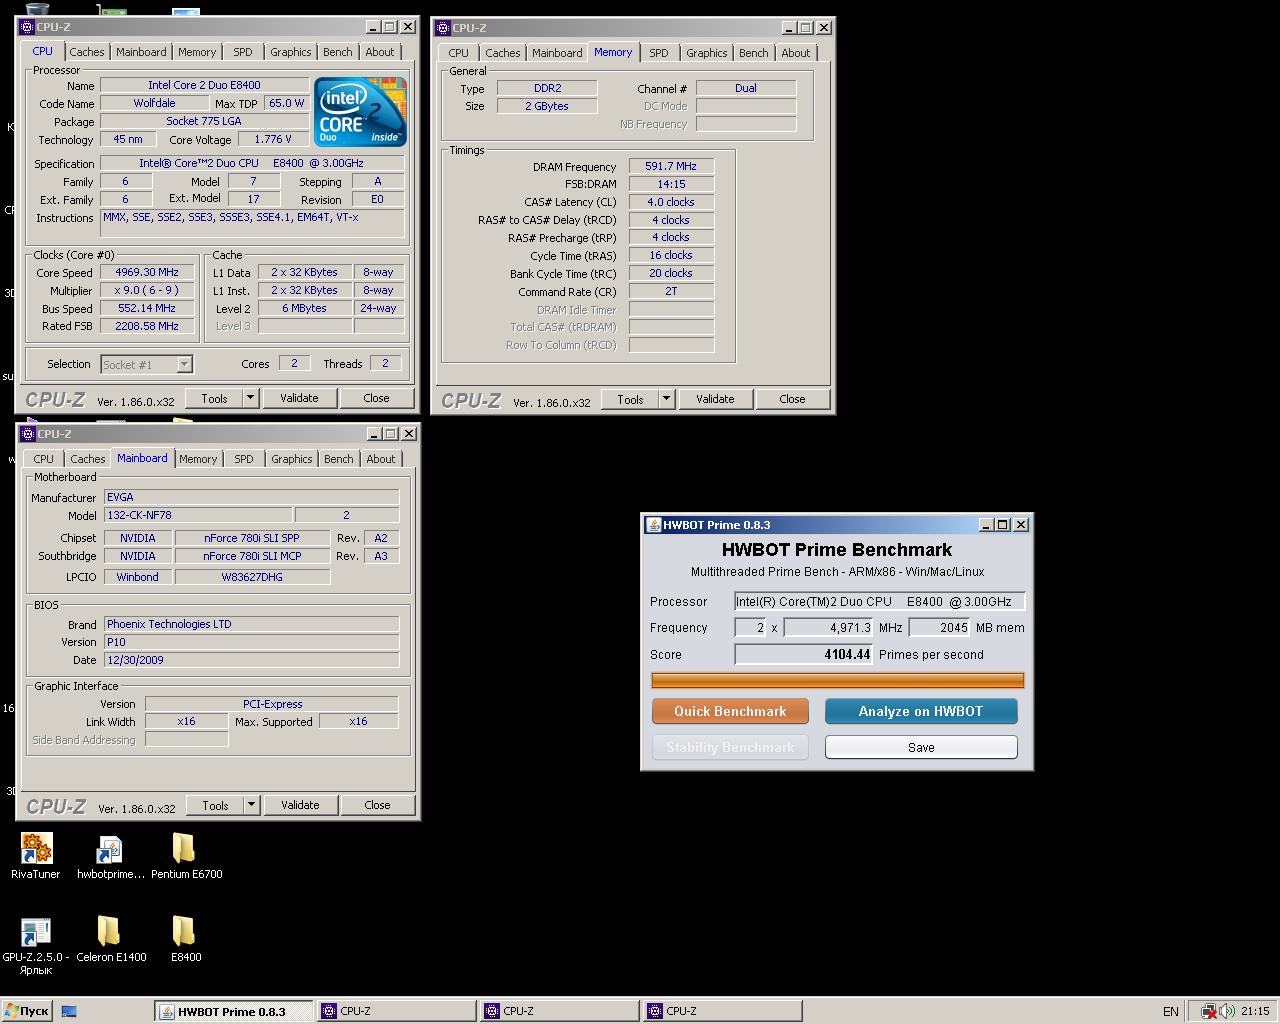Click nForce 780i SLI SPP chipset value

[x=252, y=538]
